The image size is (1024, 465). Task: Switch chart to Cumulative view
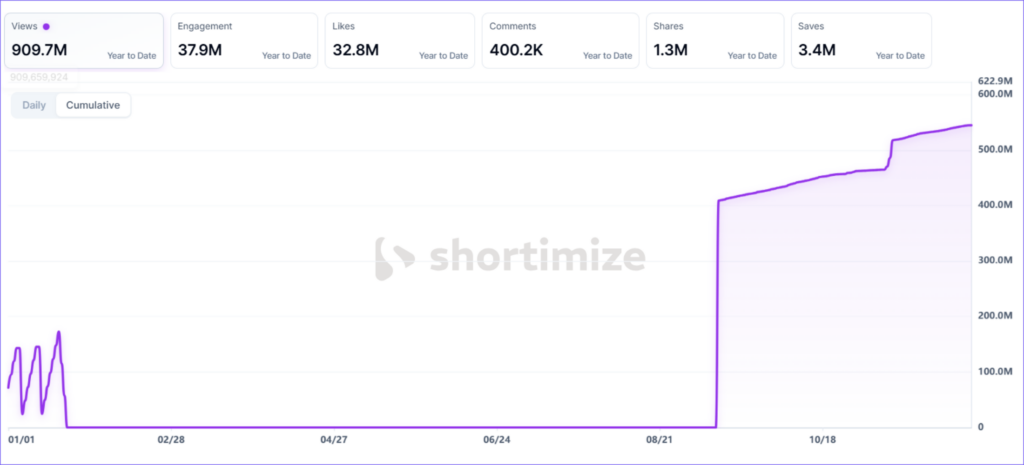click(93, 105)
